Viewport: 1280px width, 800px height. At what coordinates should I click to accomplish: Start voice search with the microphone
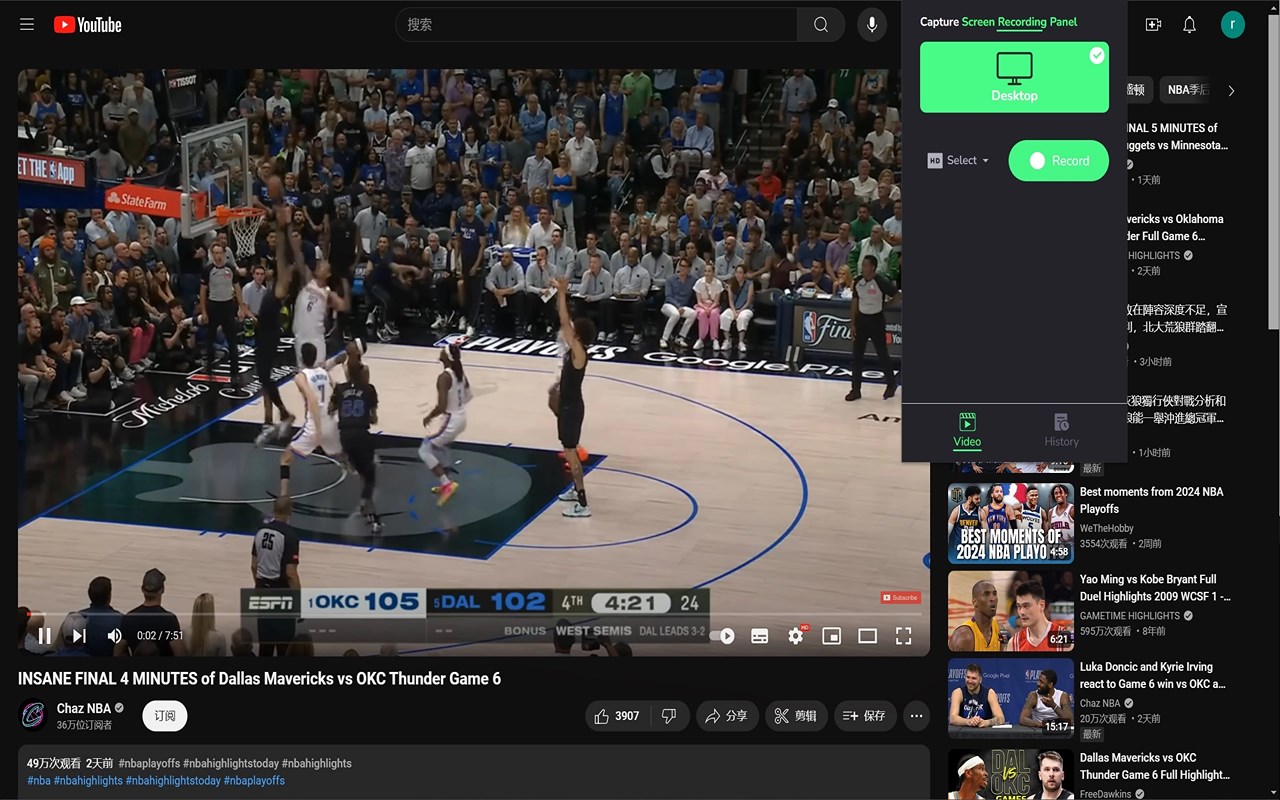(x=872, y=25)
